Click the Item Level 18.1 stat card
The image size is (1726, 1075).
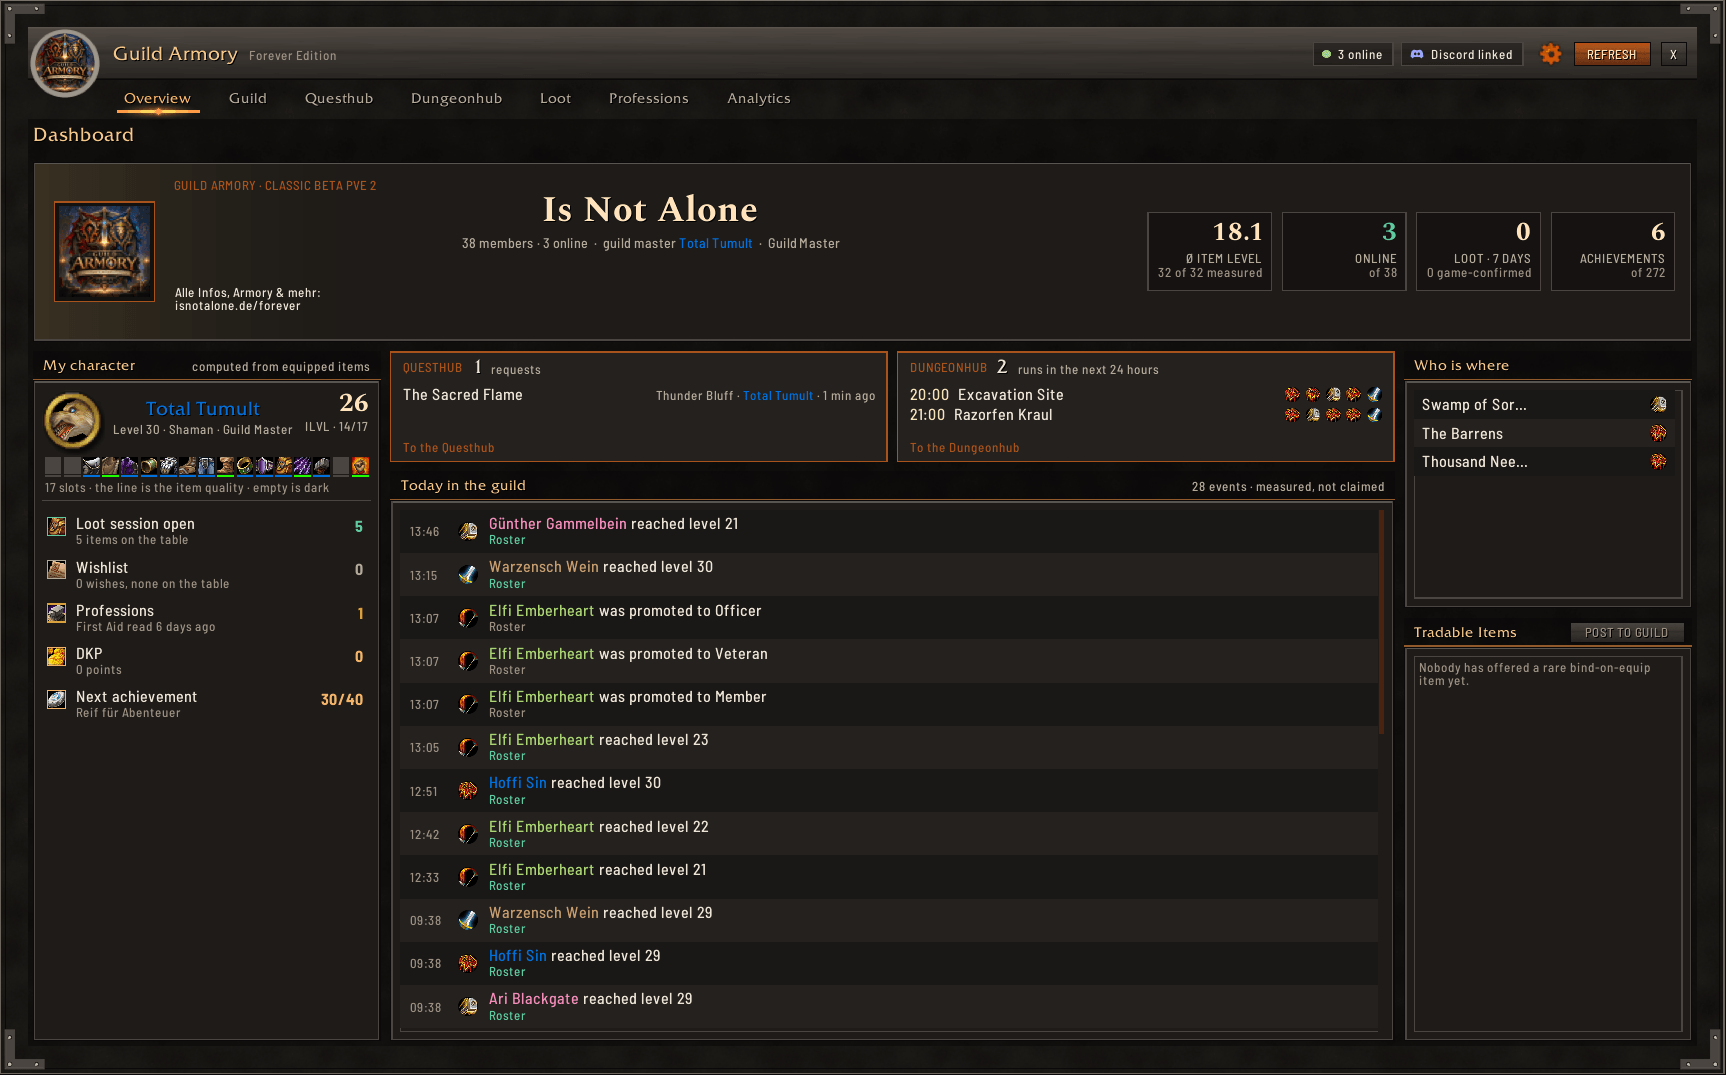1209,251
